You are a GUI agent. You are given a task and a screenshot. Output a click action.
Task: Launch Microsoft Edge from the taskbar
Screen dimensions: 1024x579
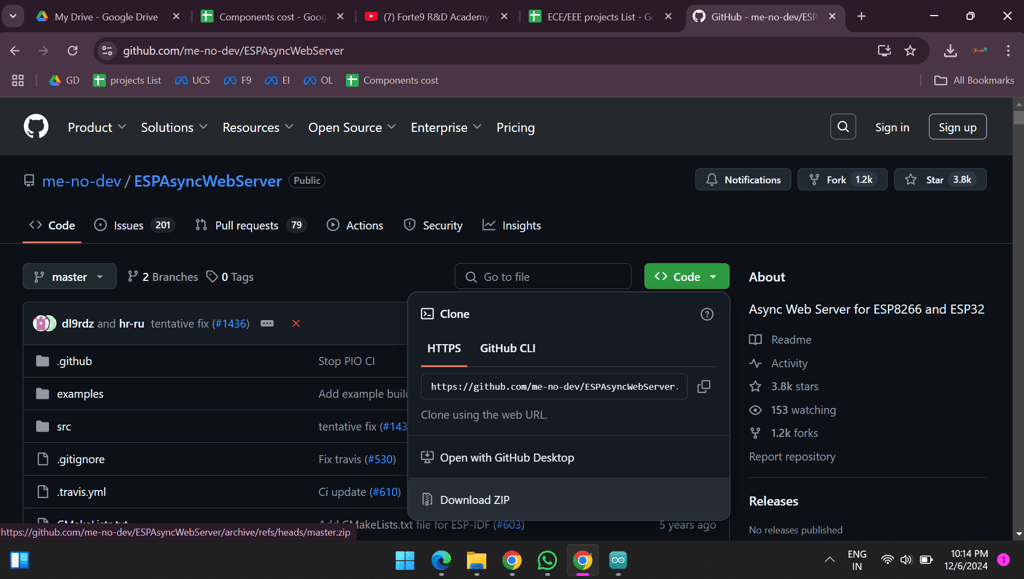point(441,560)
